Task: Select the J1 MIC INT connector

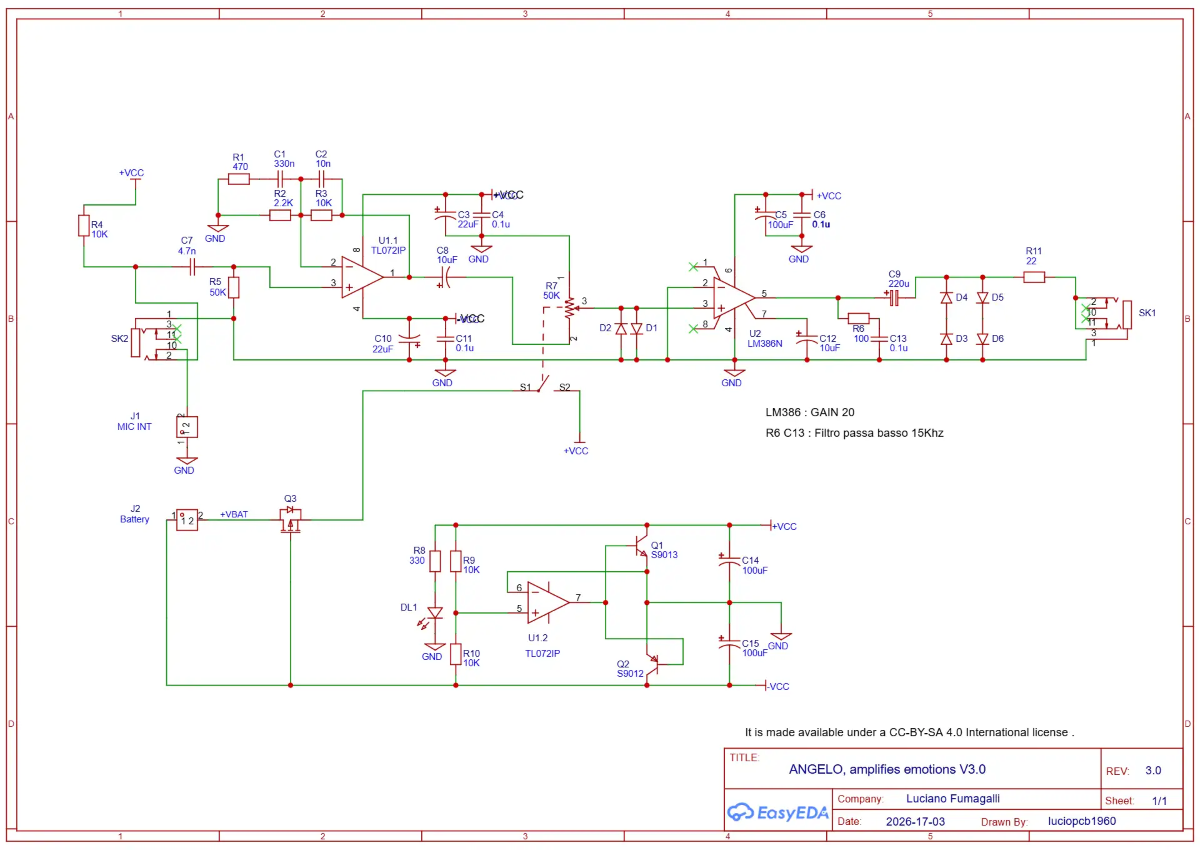Action: click(x=186, y=427)
